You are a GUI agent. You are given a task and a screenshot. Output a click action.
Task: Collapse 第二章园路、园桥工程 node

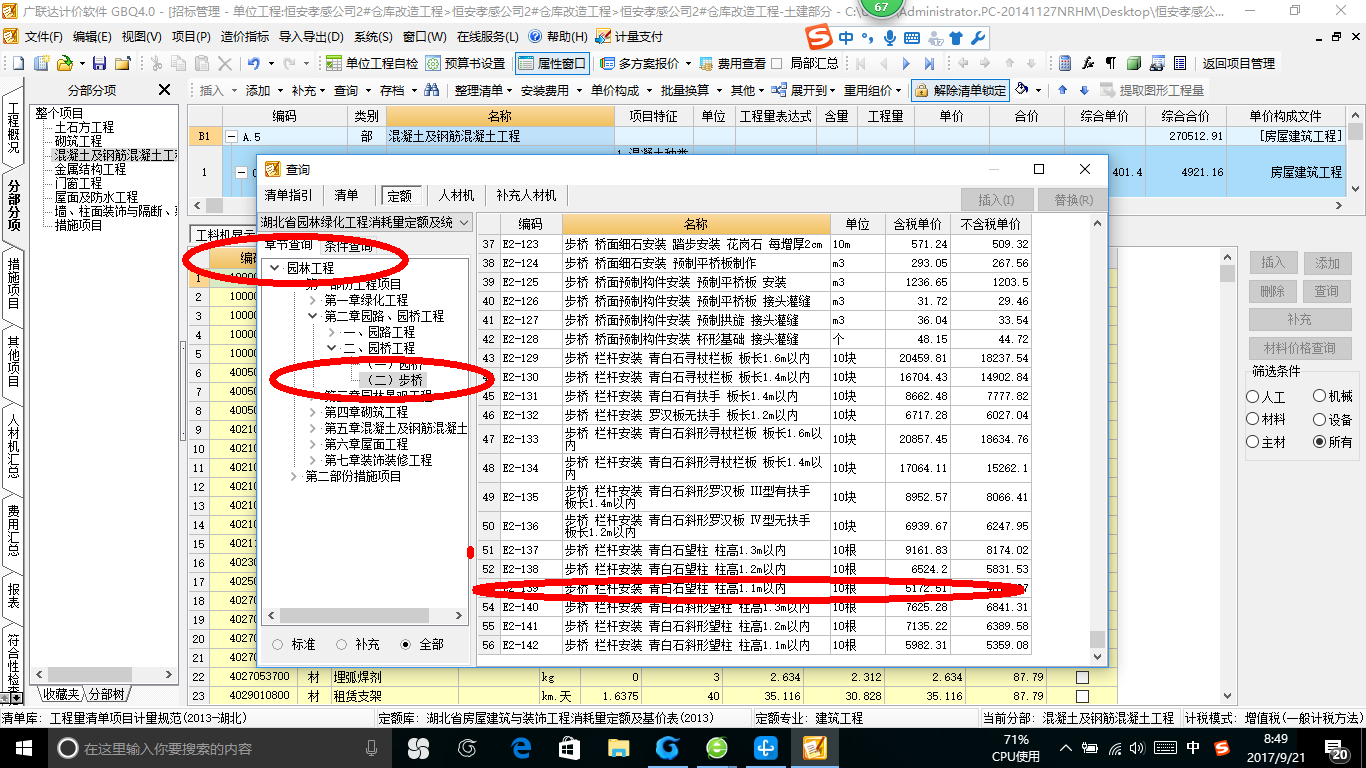point(313,316)
